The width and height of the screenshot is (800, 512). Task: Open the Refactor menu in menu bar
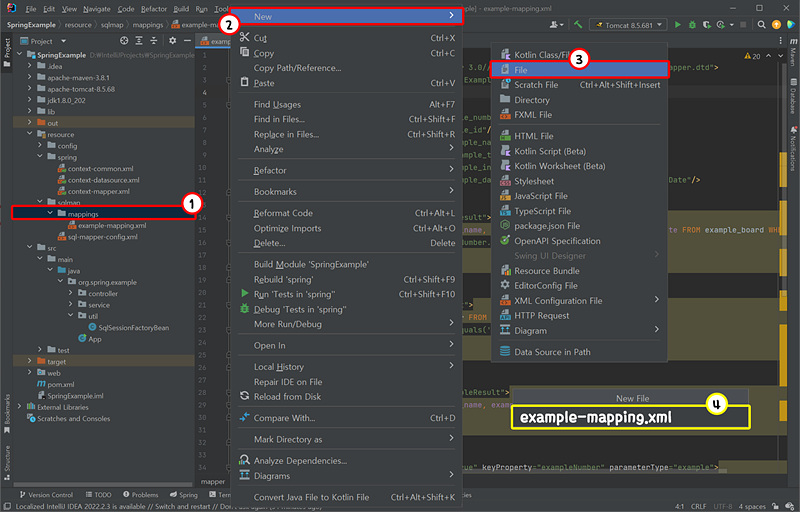(154, 9)
